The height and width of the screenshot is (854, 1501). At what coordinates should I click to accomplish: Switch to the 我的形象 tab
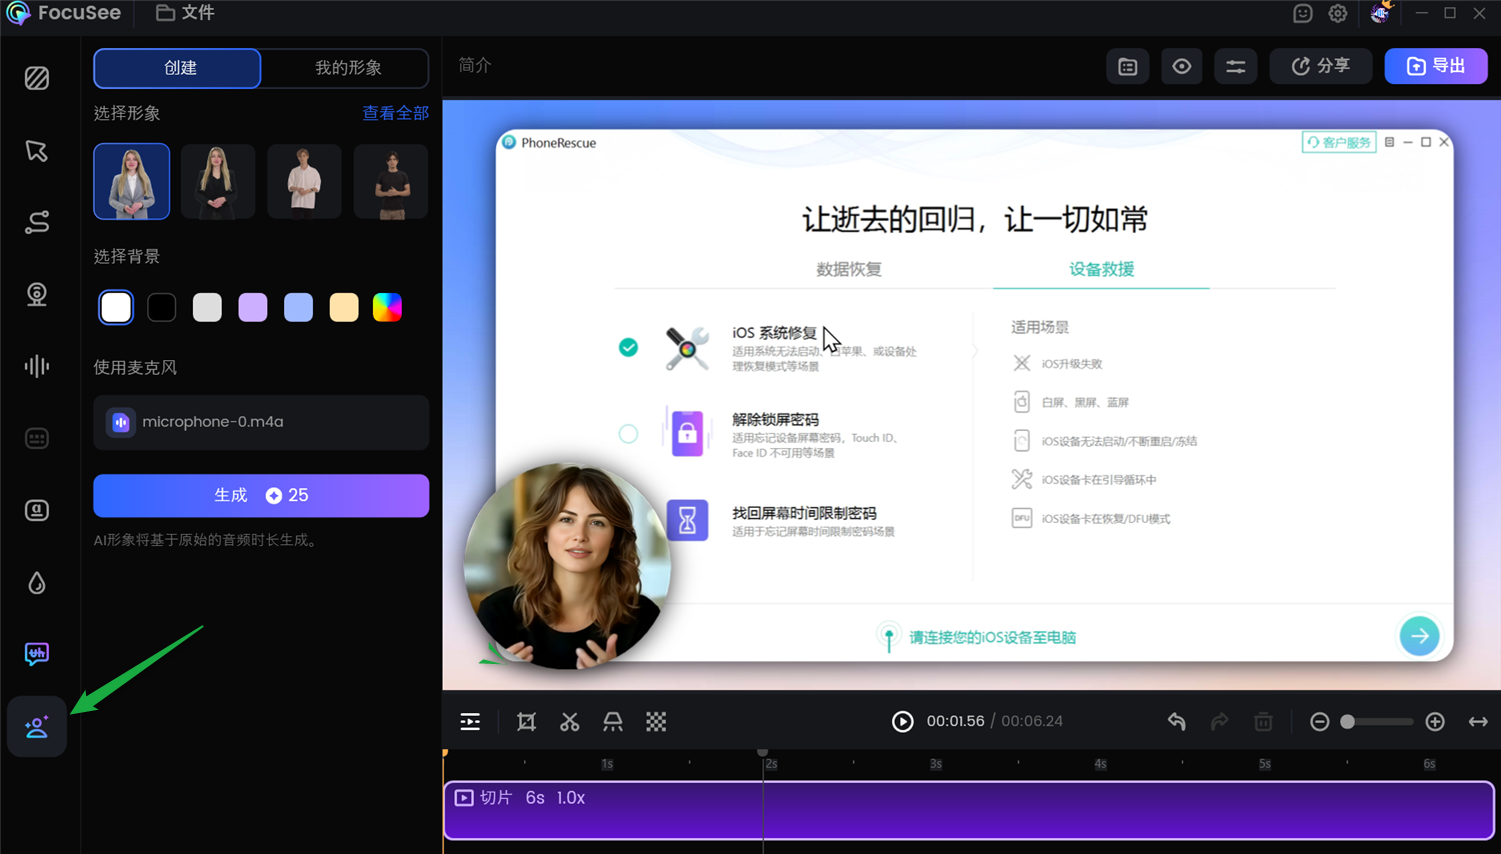[345, 68]
